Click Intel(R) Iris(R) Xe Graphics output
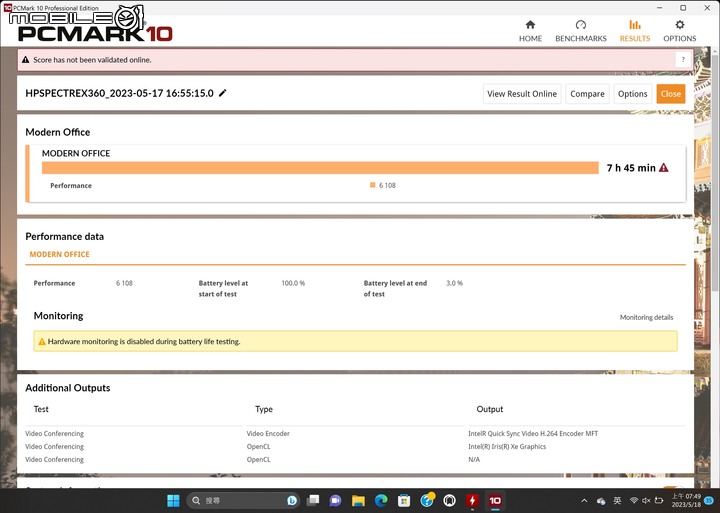 [x=507, y=446]
